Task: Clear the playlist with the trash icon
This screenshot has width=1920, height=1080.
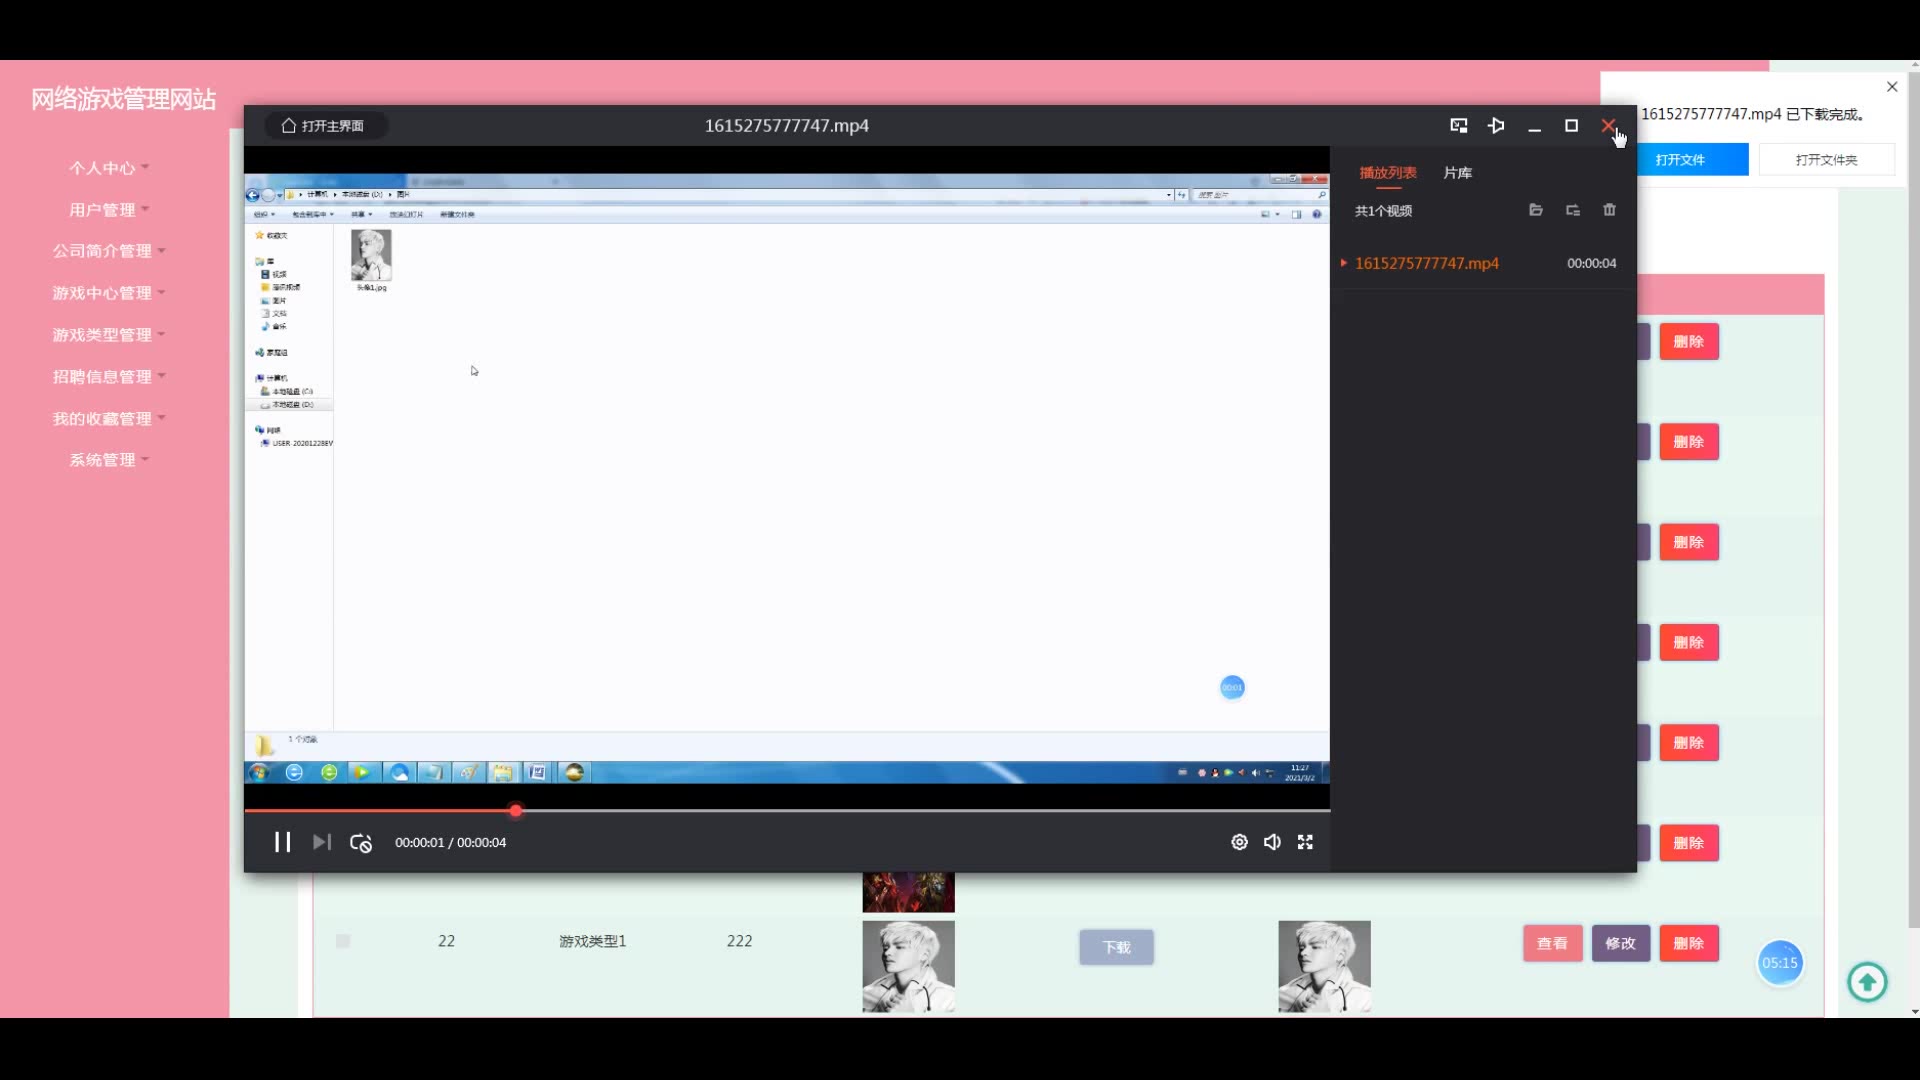Action: click(1609, 210)
